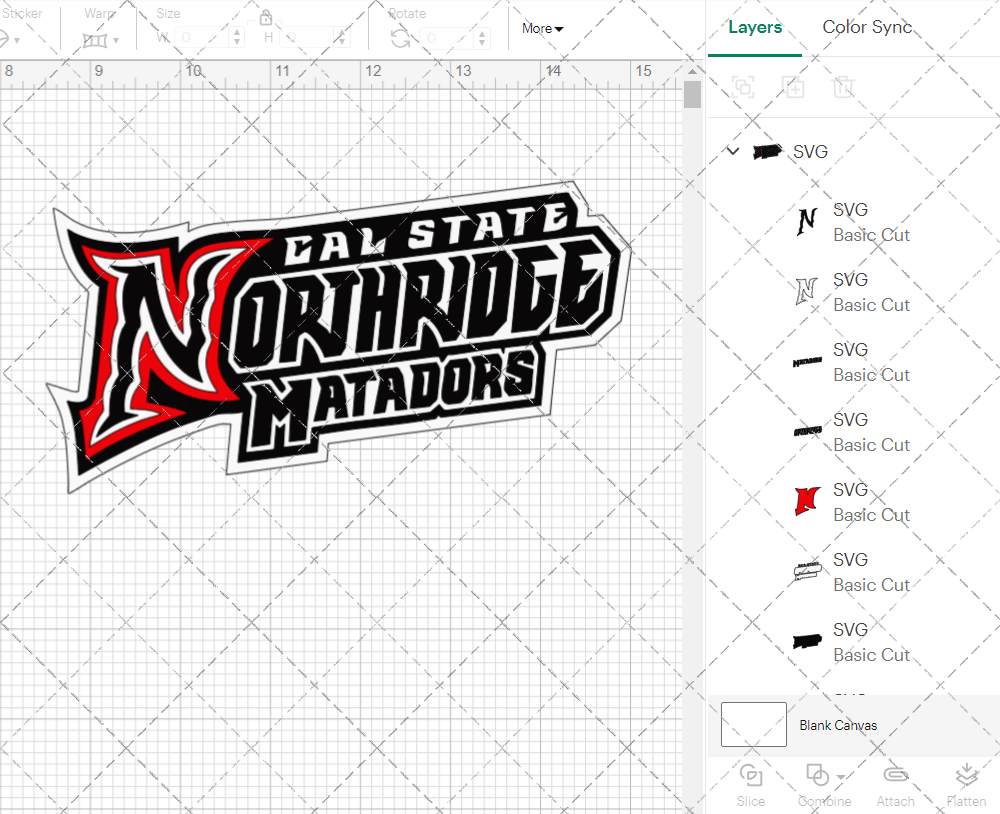
Task: Click the Duplicate layer icon
Action: 793,87
